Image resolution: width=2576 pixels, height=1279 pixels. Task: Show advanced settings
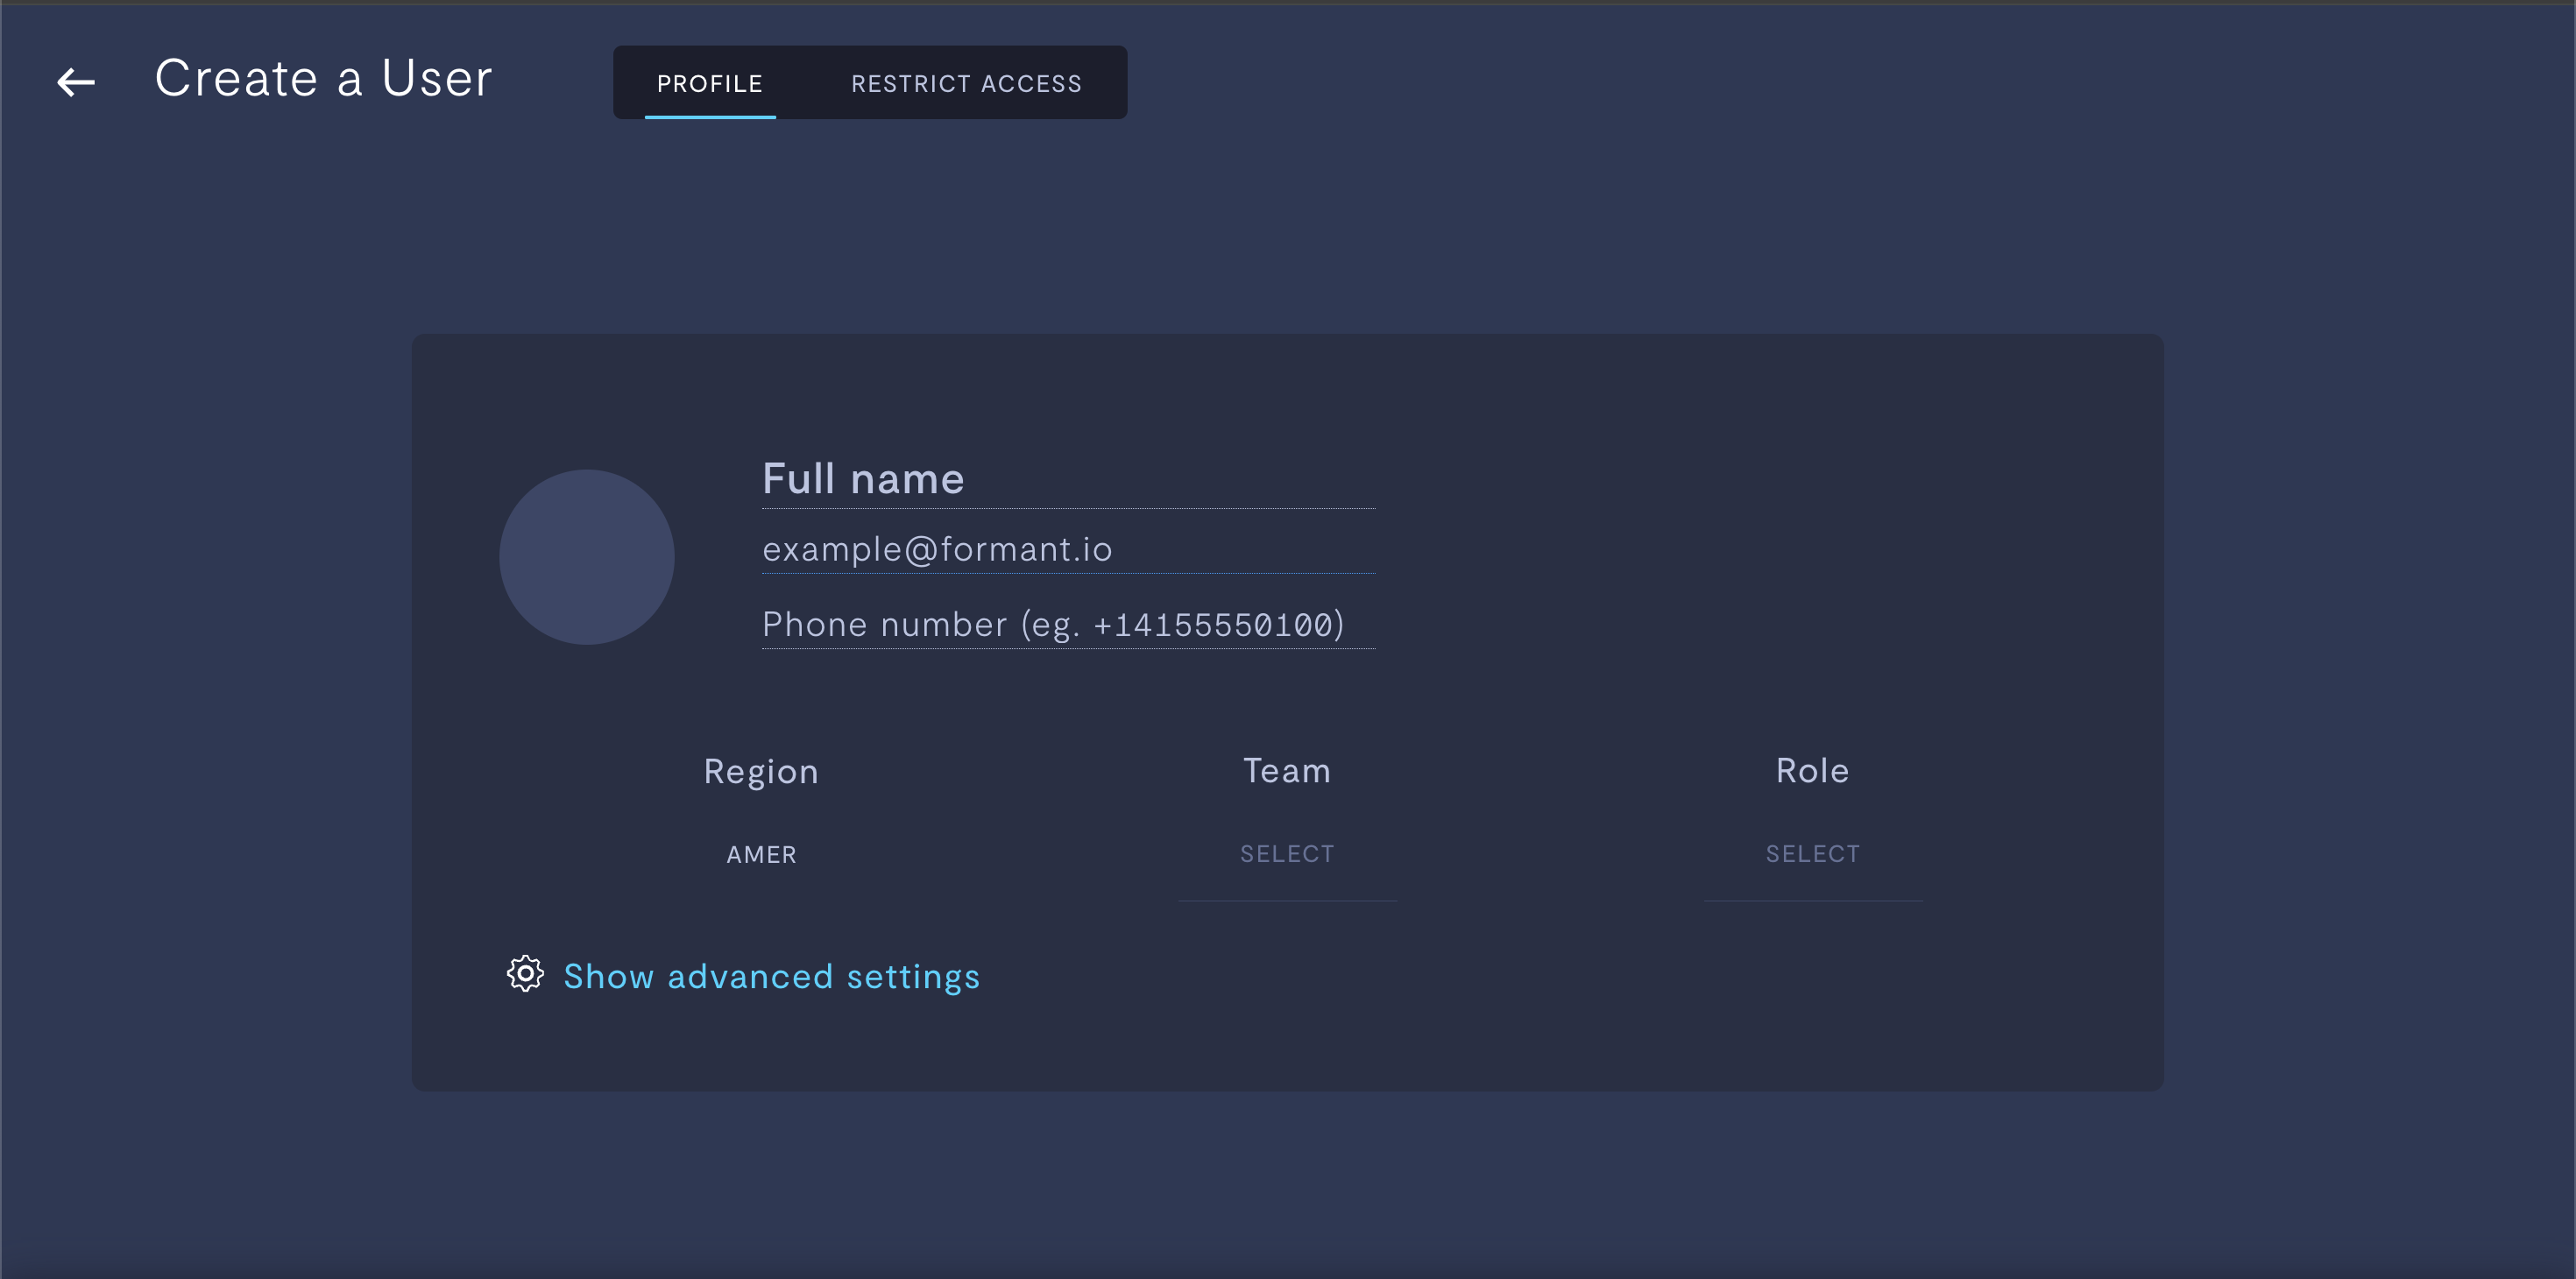pos(771,976)
